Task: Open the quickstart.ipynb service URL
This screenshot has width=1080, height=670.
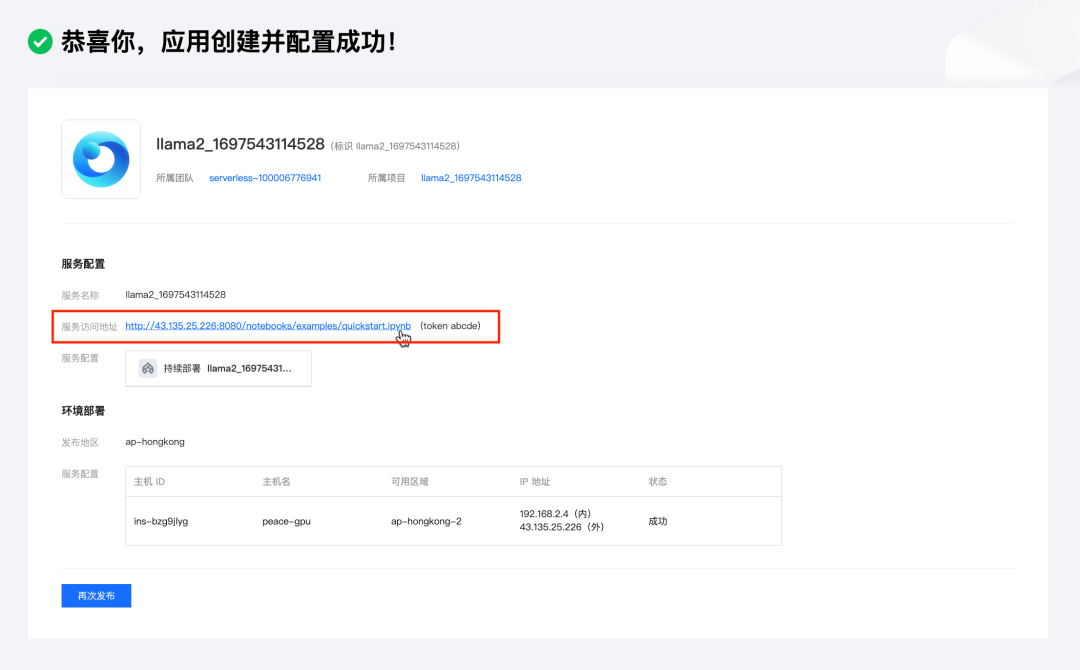Action: [x=268, y=326]
